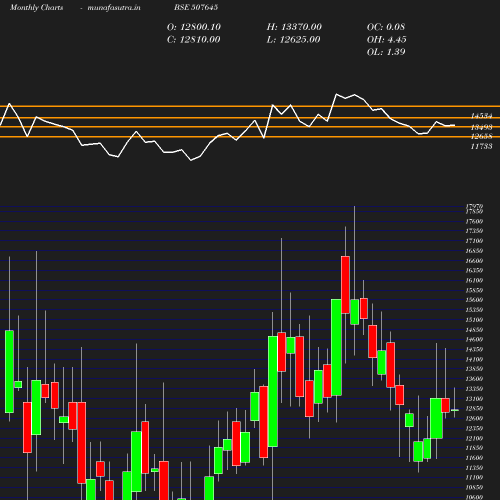The width and height of the screenshot is (500, 500).
Task: Select the 'OH: 4.45' reading
Action: [x=387, y=40]
